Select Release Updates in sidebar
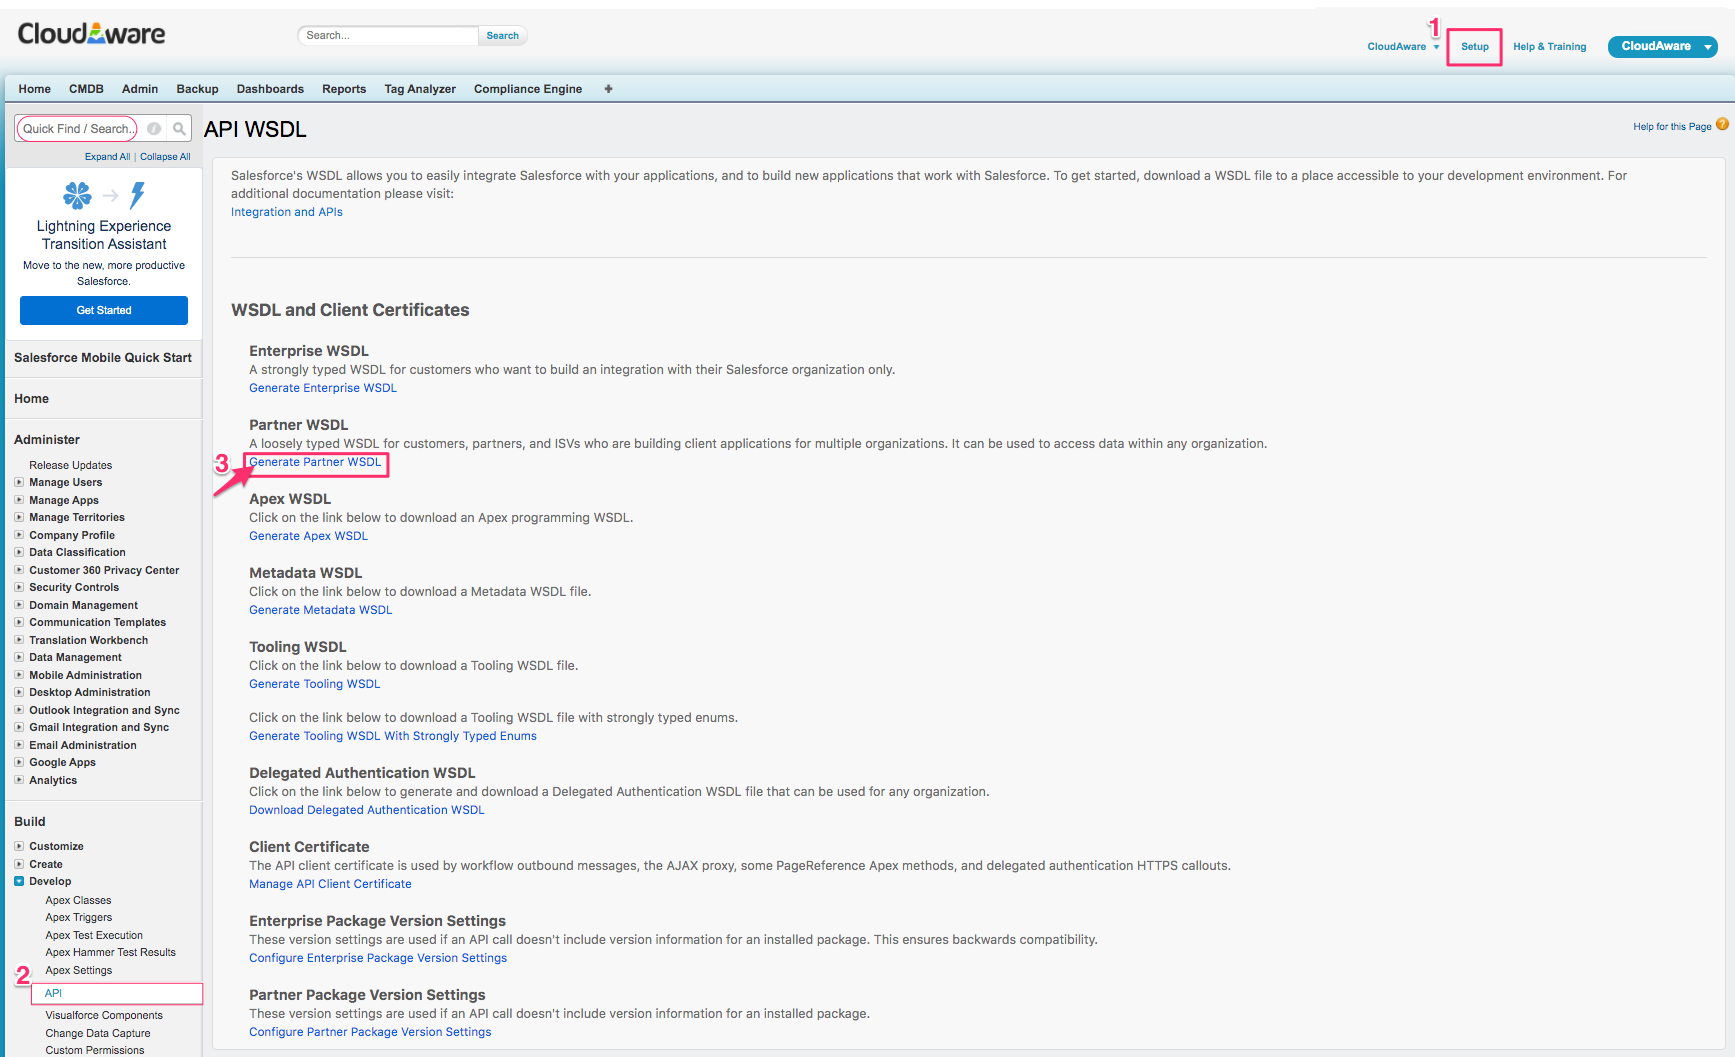The width and height of the screenshot is (1735, 1057). click(71, 465)
